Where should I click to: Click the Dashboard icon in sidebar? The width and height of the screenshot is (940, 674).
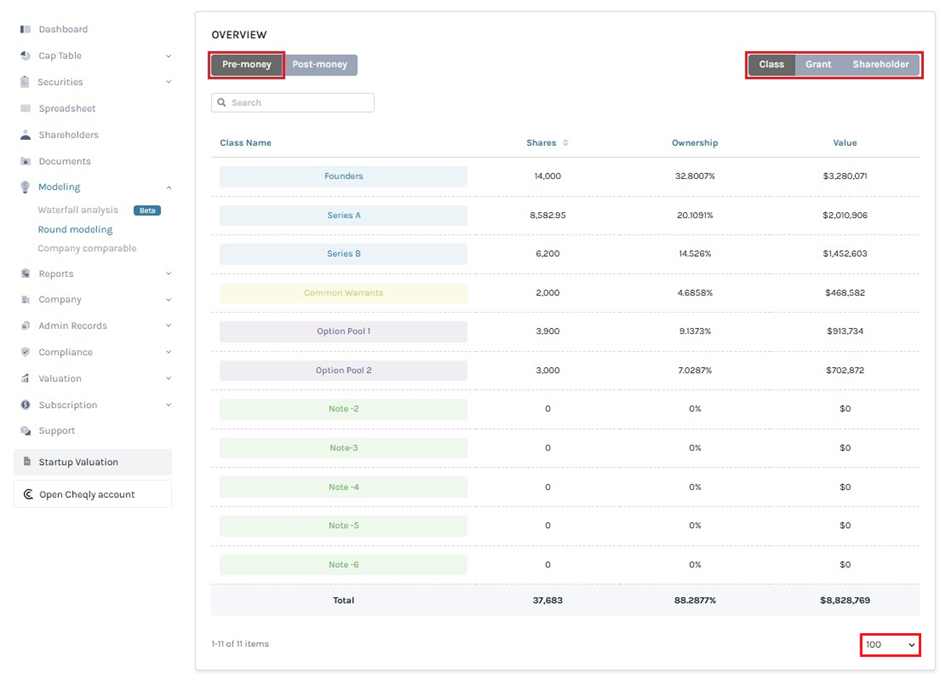pos(25,29)
